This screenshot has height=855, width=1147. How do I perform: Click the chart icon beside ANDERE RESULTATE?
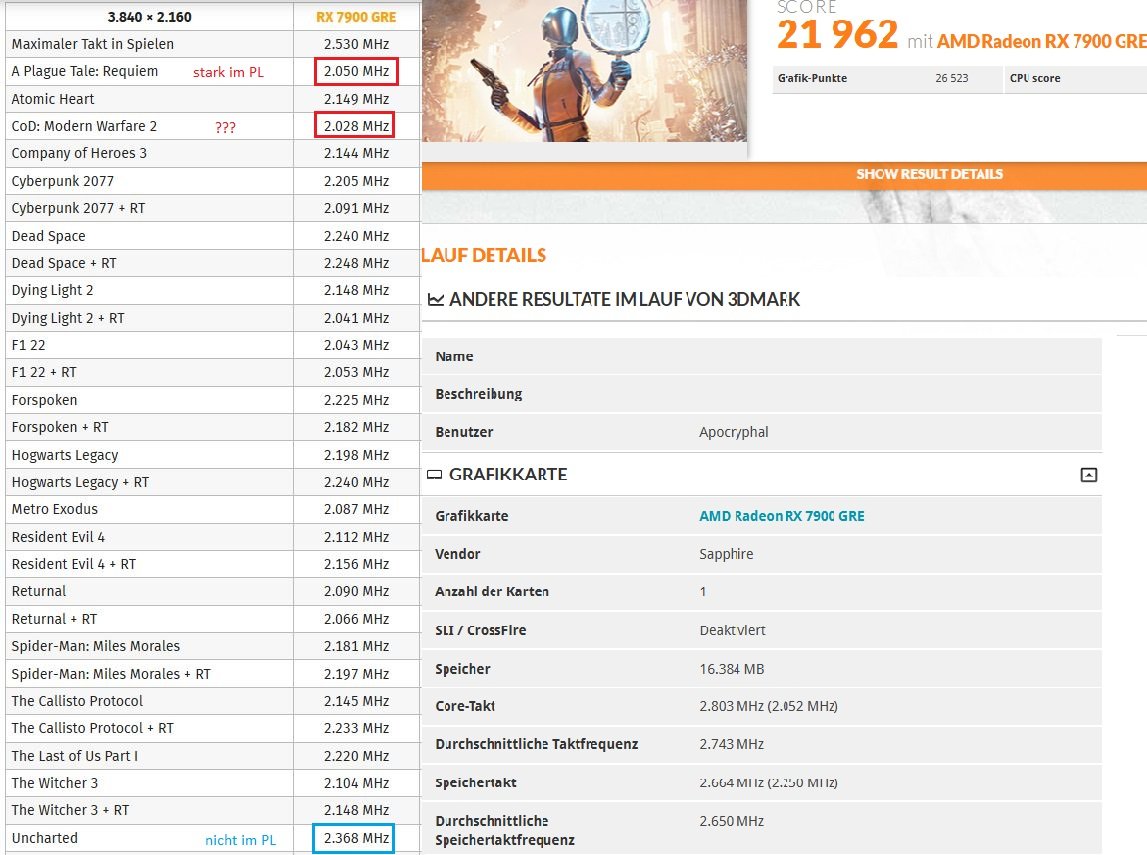(436, 299)
